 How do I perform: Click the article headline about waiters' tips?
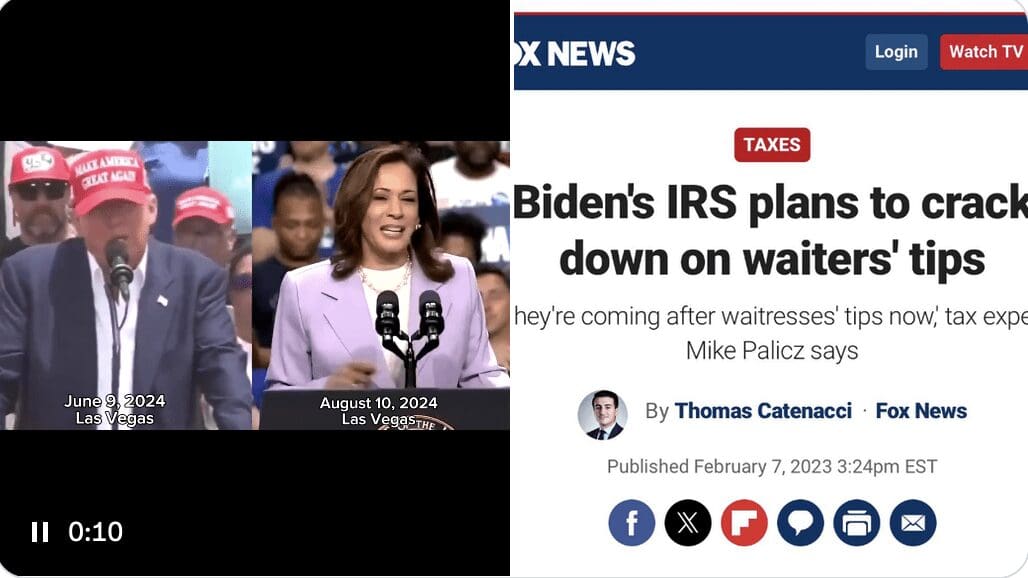(x=771, y=230)
